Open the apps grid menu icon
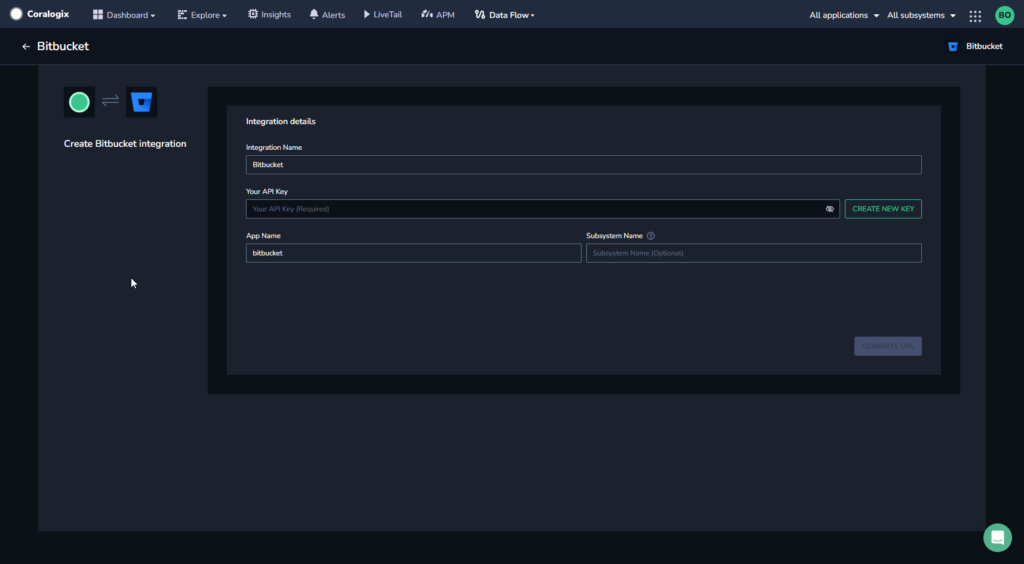The height and width of the screenshot is (564, 1024). [975, 16]
